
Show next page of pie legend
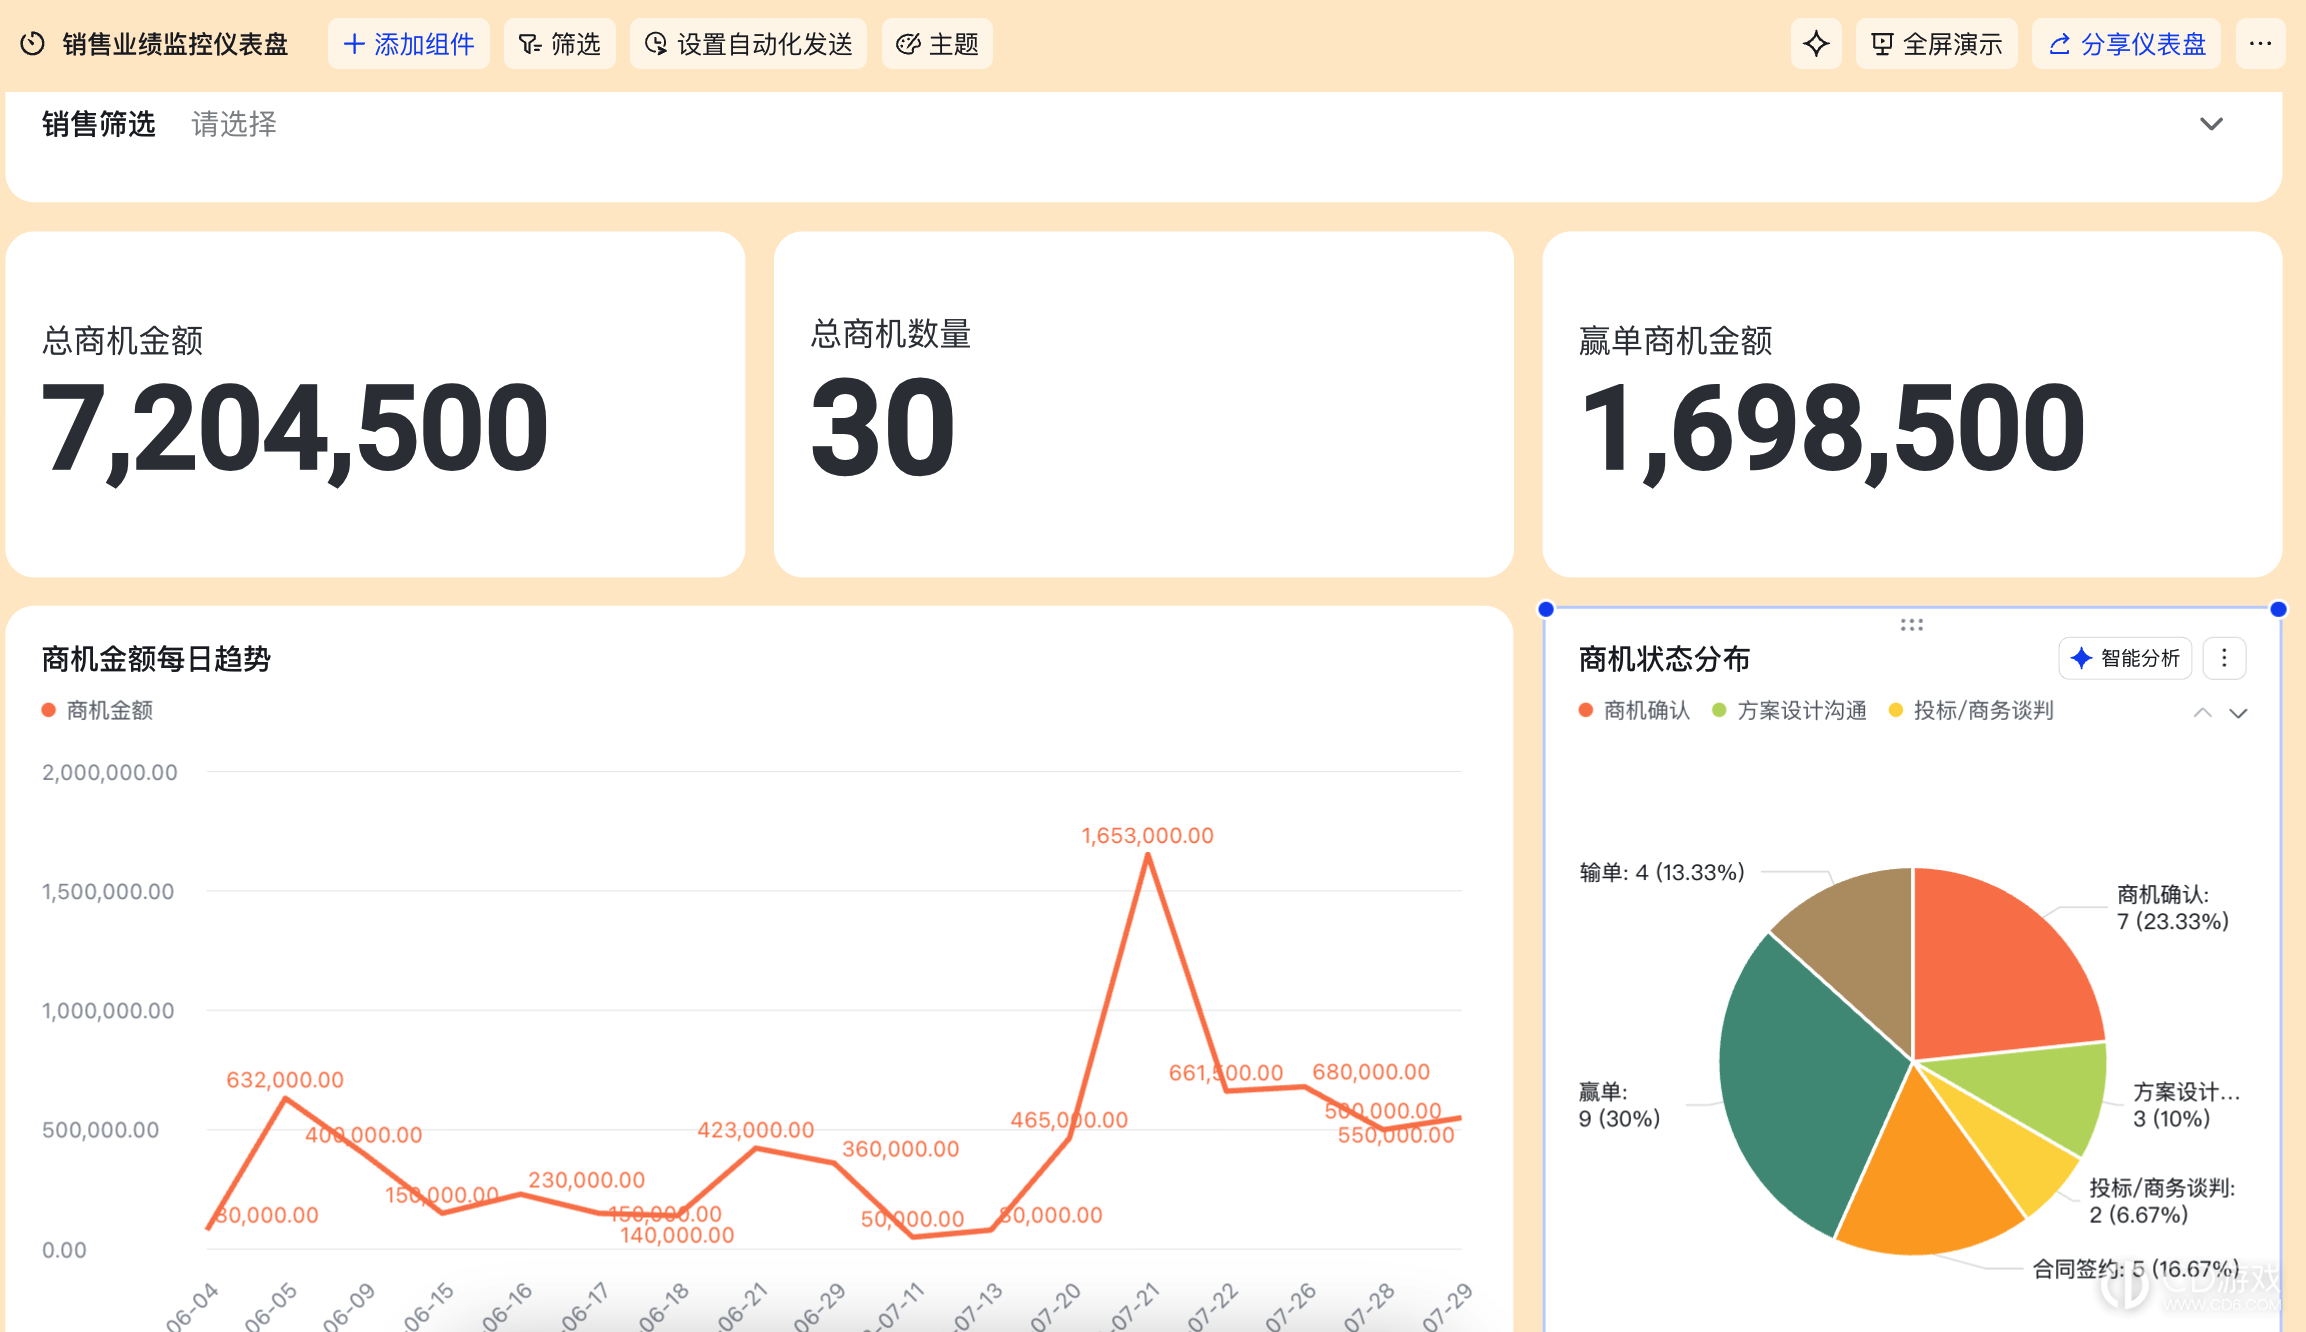[x=2239, y=713]
